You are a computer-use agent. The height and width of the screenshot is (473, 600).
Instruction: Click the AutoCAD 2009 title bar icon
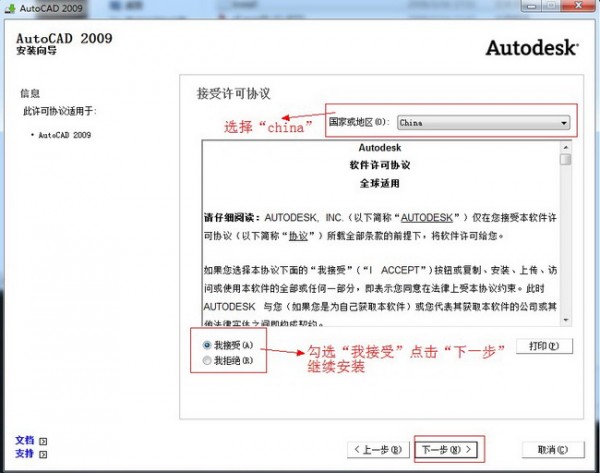click(x=10, y=8)
